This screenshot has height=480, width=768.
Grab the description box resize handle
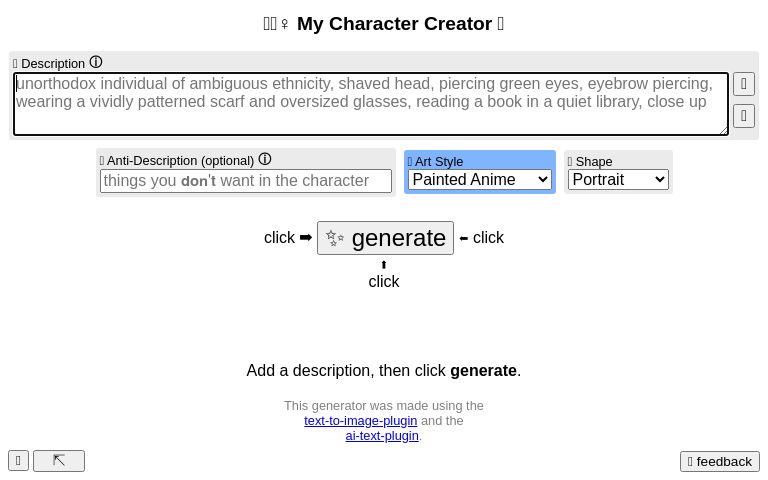click(723, 129)
